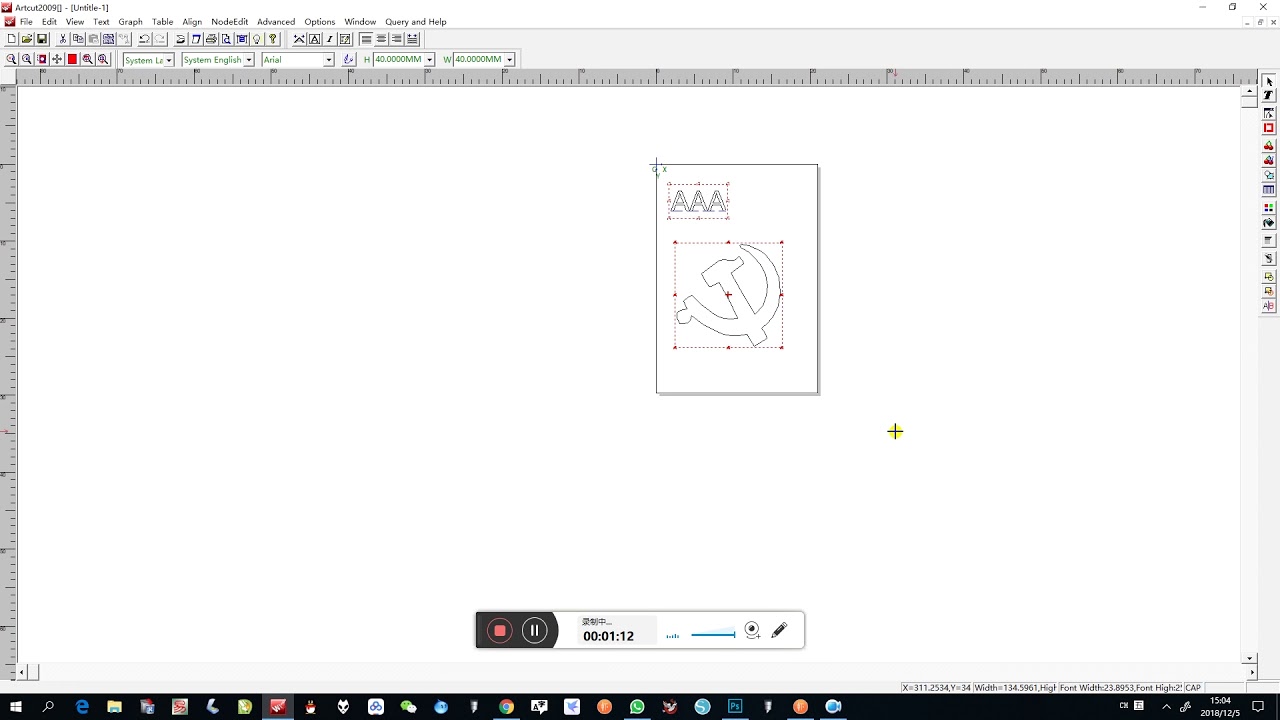Screen dimensions: 1280x720
Task: Open the Advanced menu
Action: tap(276, 21)
